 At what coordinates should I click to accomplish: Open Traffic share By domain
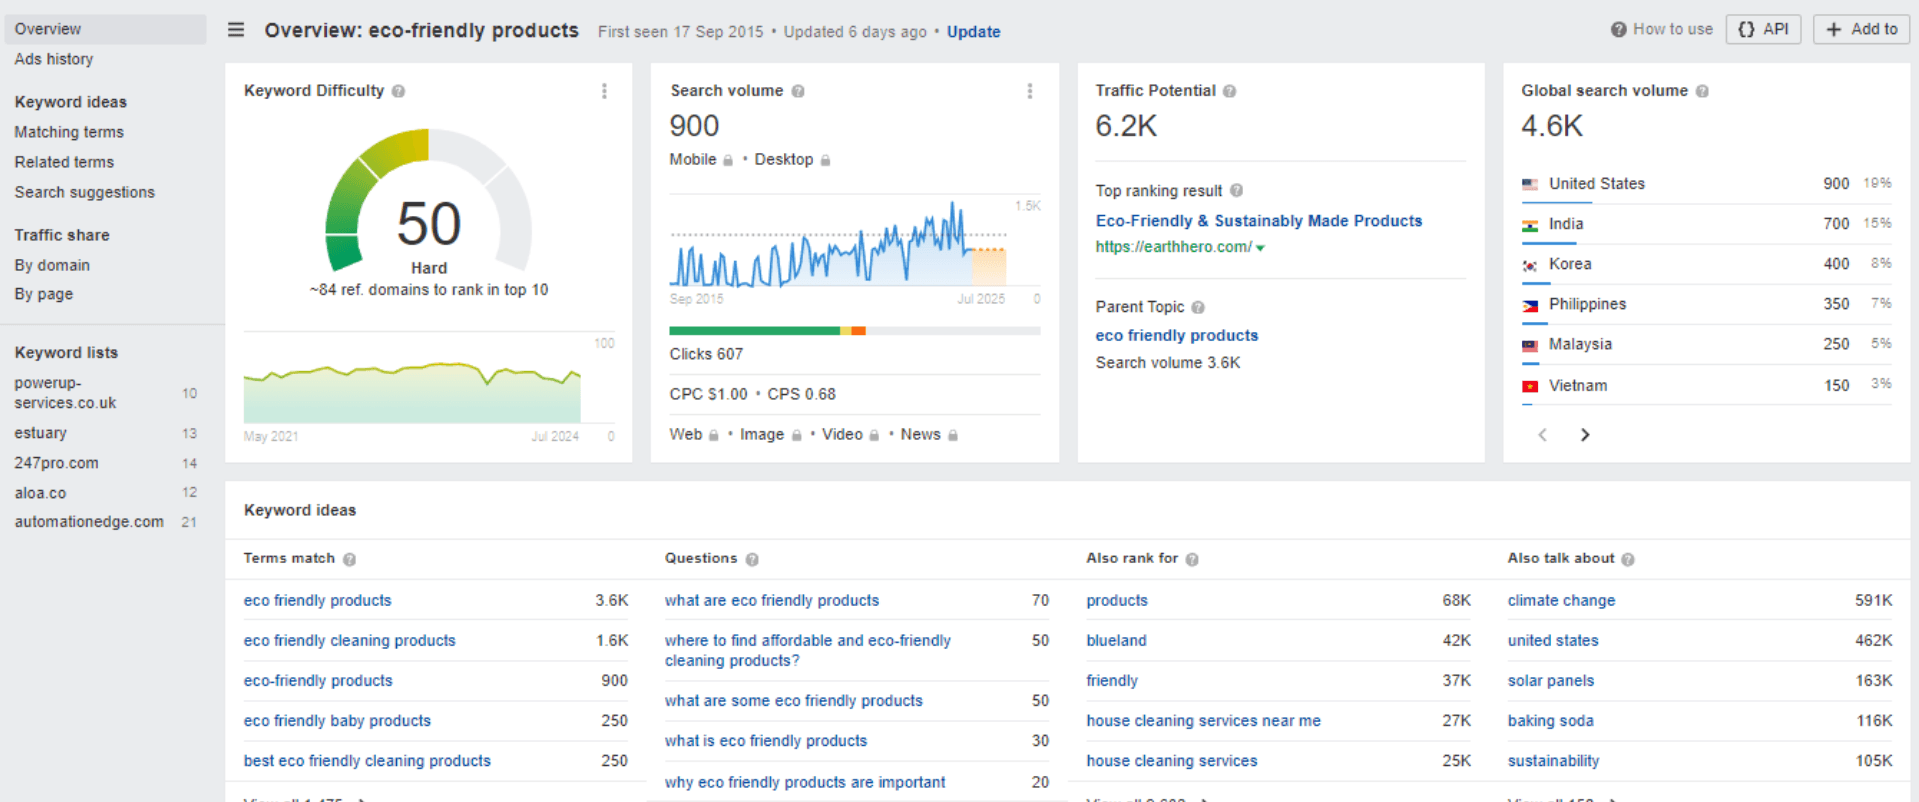[52, 265]
